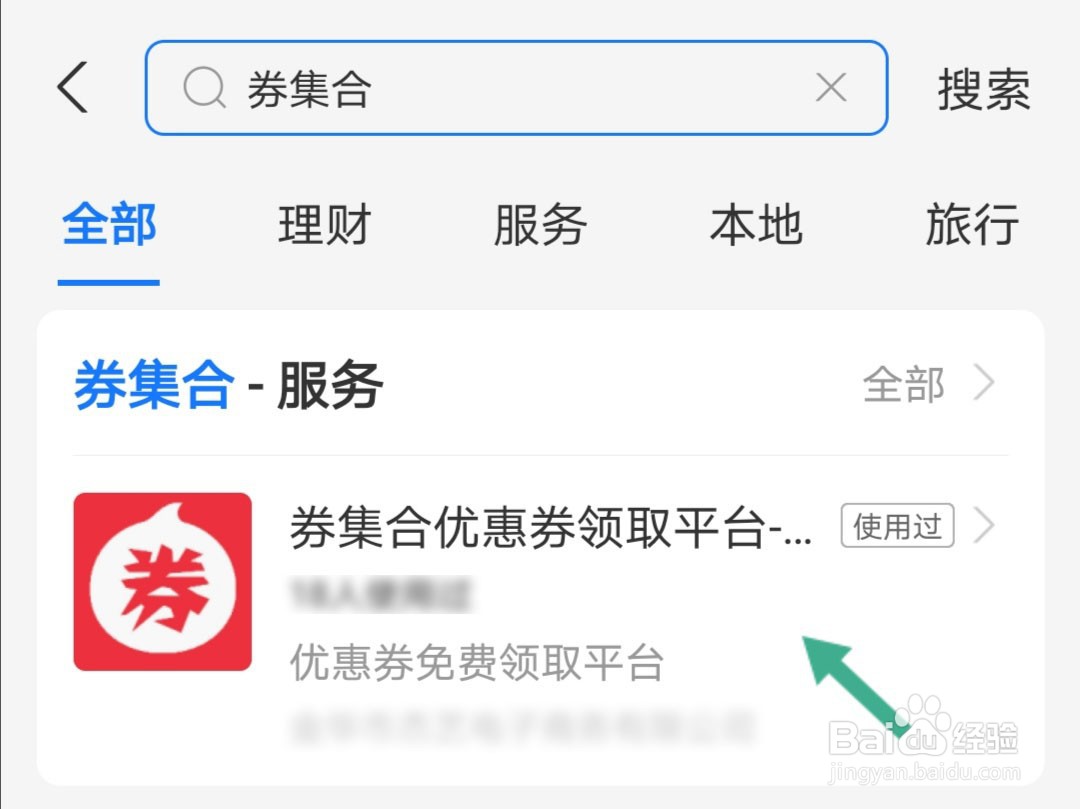The image size is (1080, 809).
Task: Open the 本地 tab
Action: tap(756, 224)
